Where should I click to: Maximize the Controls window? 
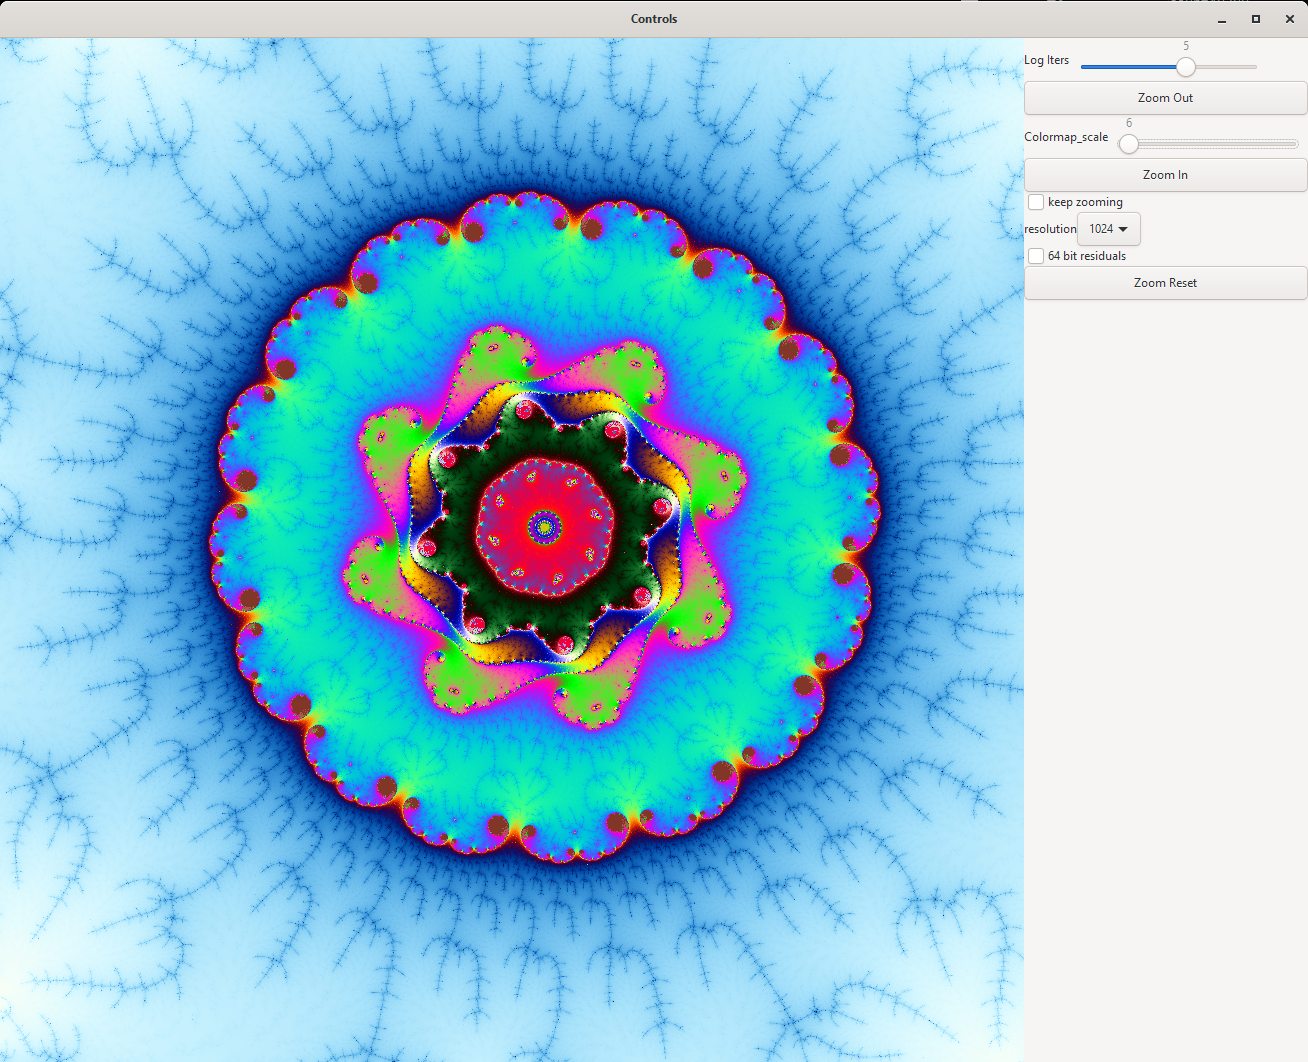click(x=1256, y=19)
